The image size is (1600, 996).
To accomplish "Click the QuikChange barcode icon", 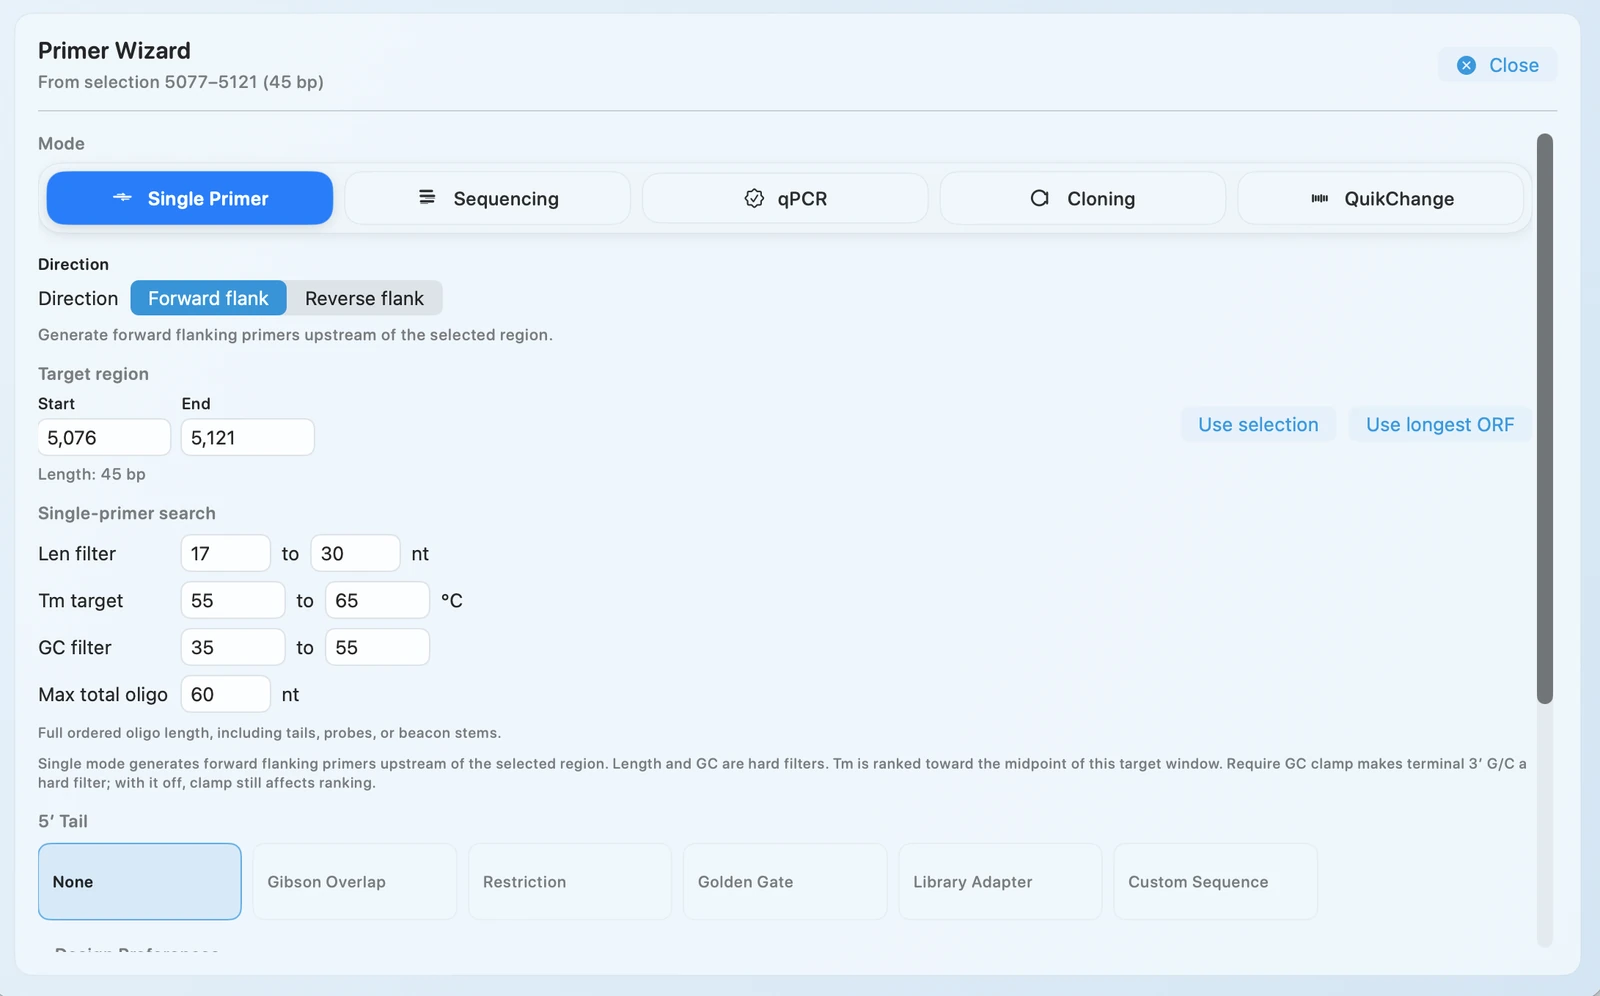I will [1320, 198].
